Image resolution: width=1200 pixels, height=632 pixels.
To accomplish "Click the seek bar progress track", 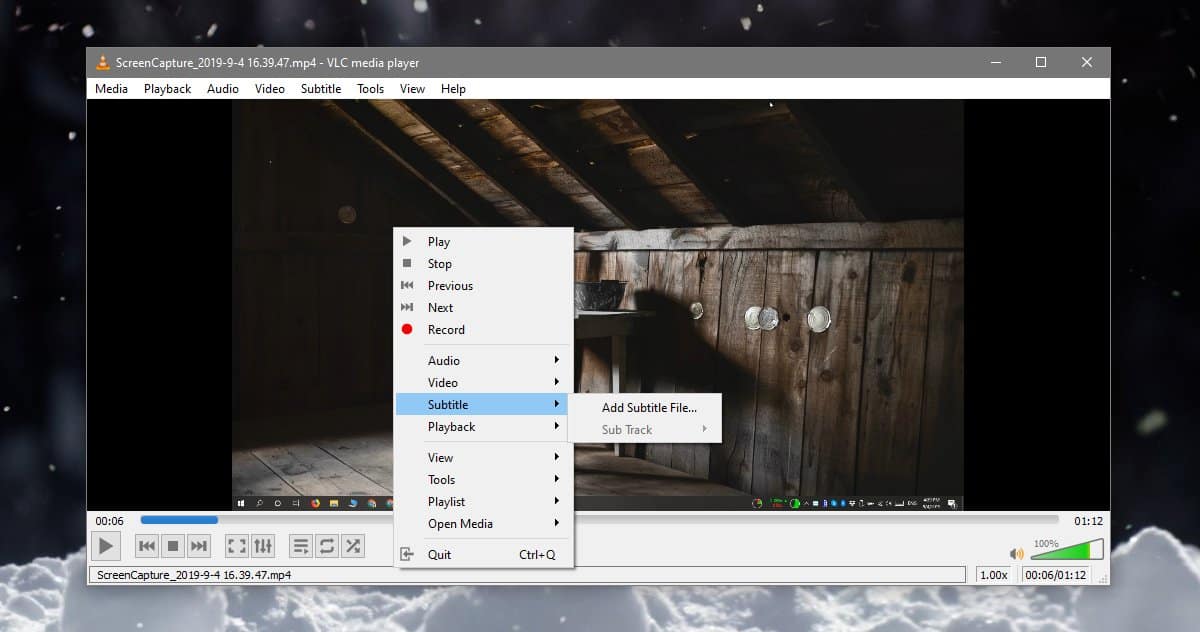I will [x=599, y=520].
